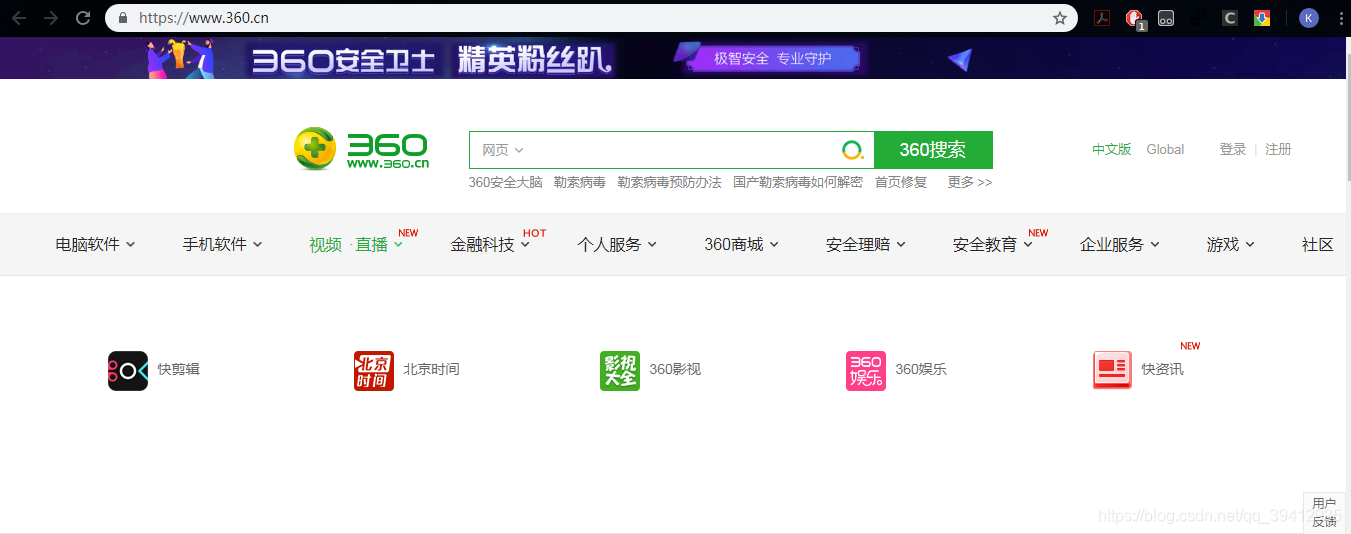Expand the 视频·直播 menu

356,244
